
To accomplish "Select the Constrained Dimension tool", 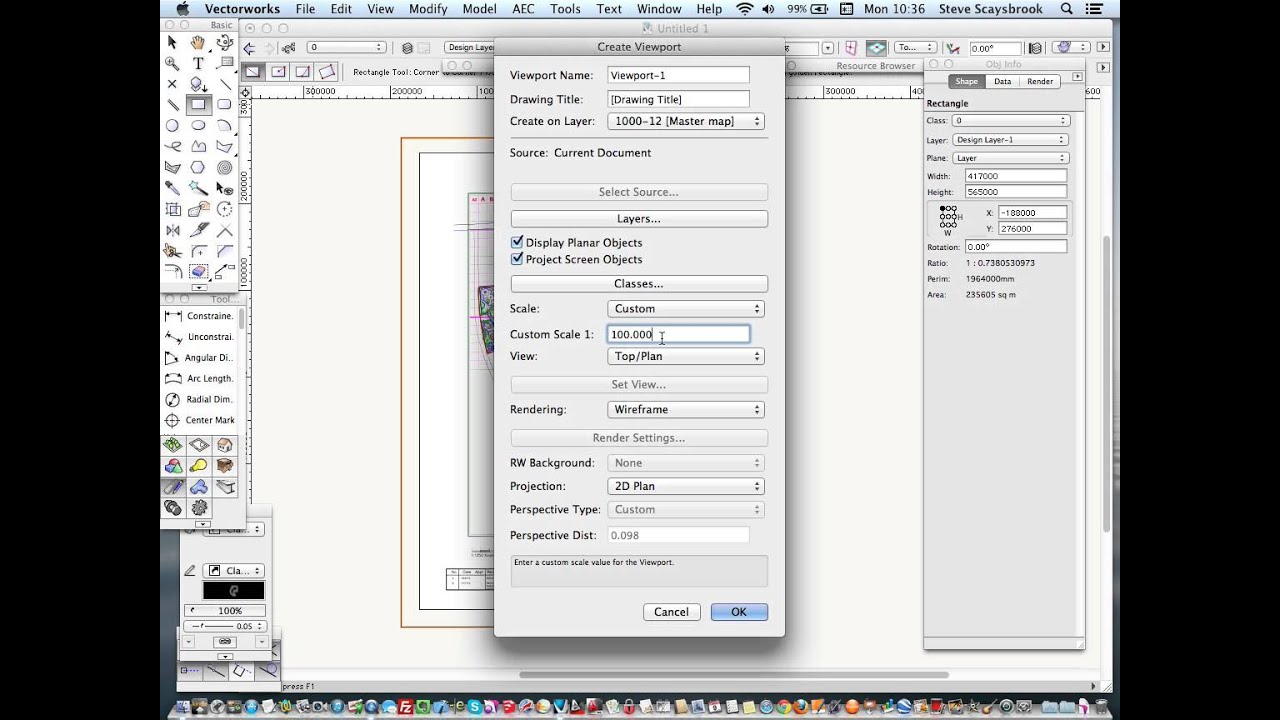I will click(x=200, y=316).
